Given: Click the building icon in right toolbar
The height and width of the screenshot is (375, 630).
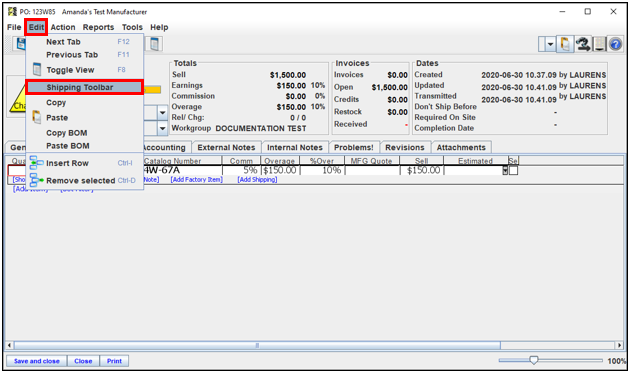Looking at the screenshot, I should pos(599,44).
